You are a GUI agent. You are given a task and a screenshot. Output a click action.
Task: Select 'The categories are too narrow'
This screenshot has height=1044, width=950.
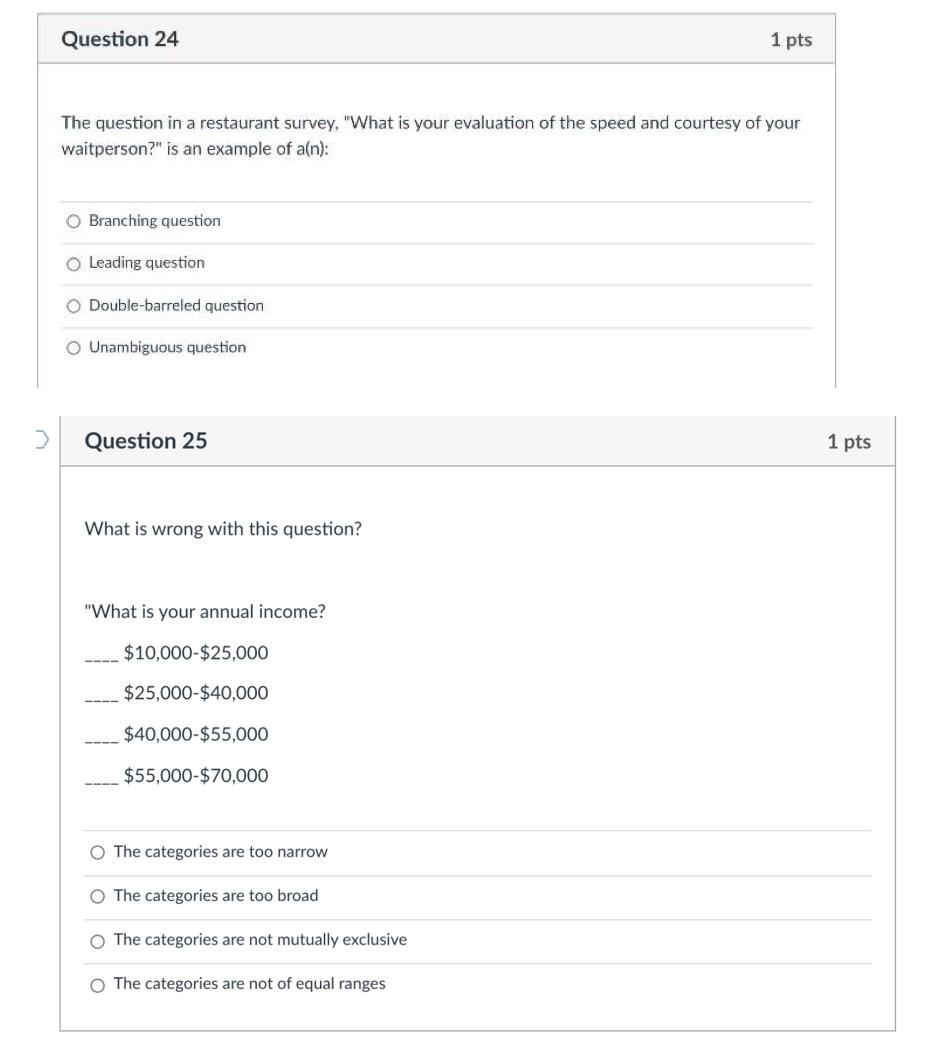99,851
